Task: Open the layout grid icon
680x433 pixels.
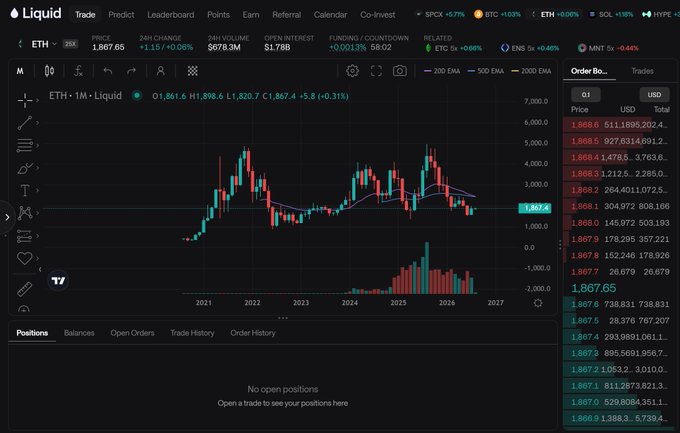Action: tap(193, 71)
